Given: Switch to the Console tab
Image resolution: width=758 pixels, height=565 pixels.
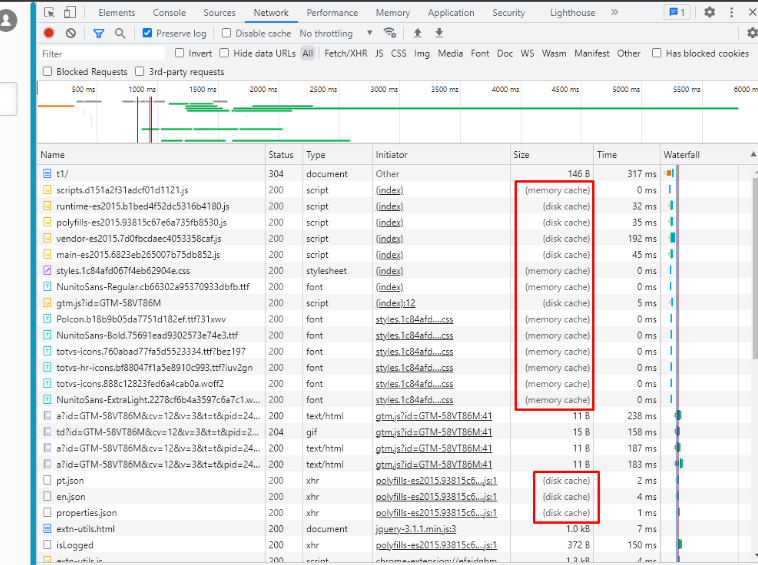Looking at the screenshot, I should (x=169, y=13).
